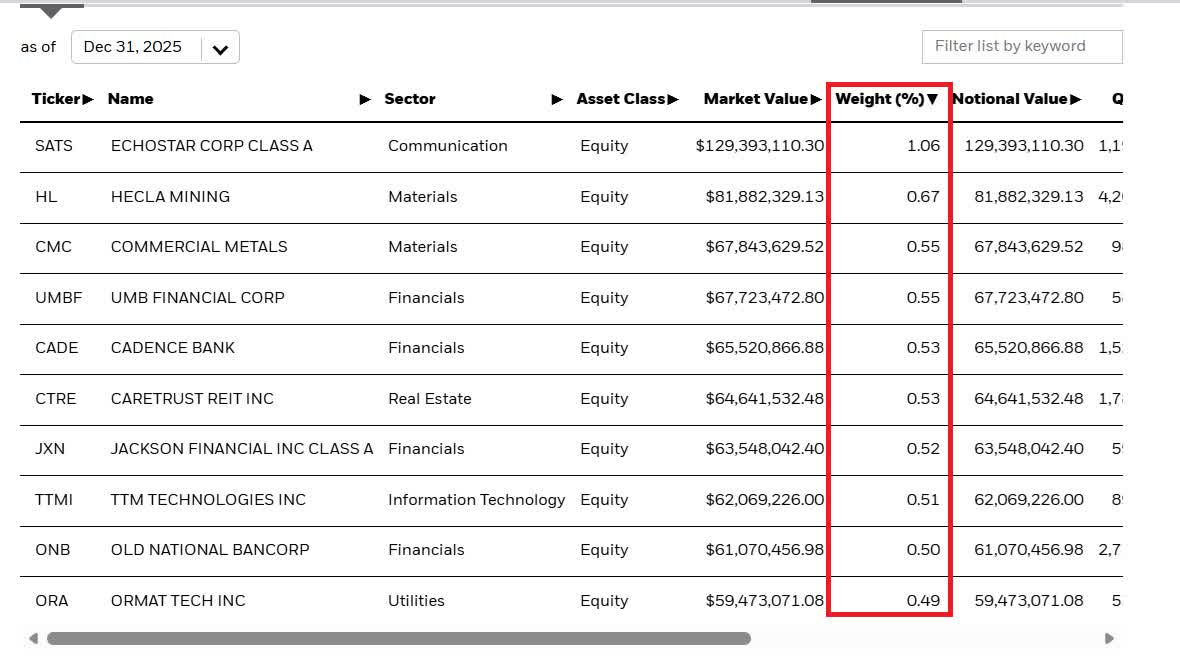Click the Weight (%) column header

[879, 99]
